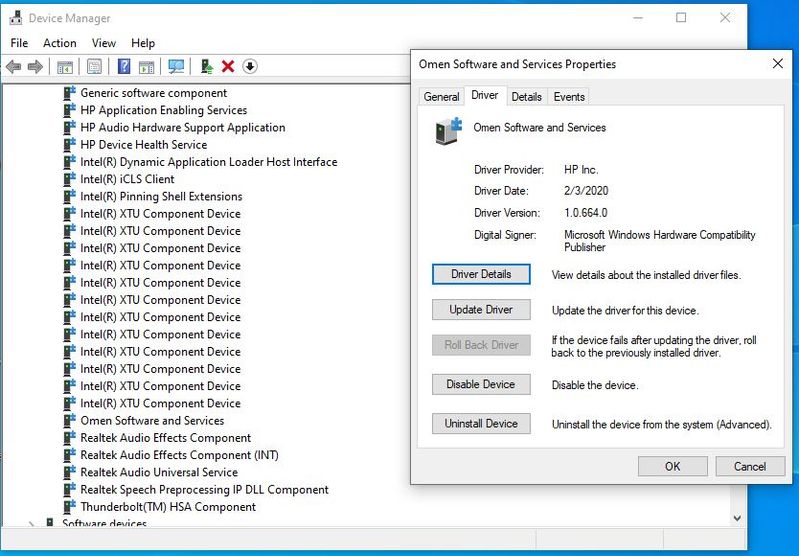
Task: Click the blue Help question mark icon
Action: [124, 67]
